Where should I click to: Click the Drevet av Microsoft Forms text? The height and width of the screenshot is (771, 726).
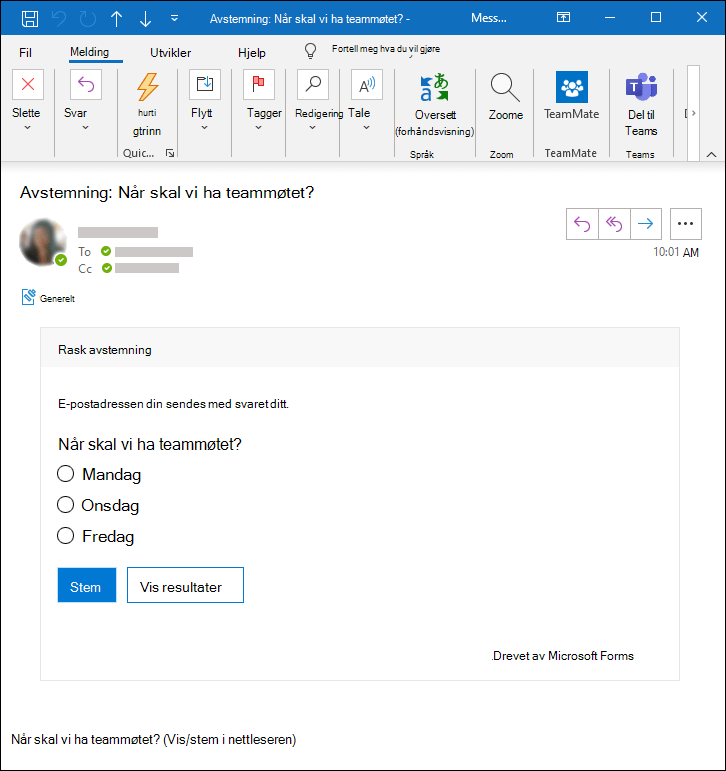click(563, 656)
